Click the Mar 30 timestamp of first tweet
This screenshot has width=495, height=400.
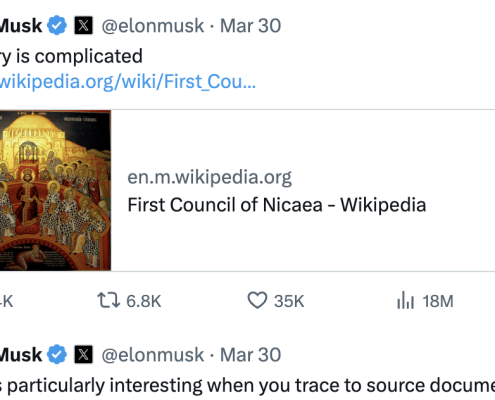(250, 26)
